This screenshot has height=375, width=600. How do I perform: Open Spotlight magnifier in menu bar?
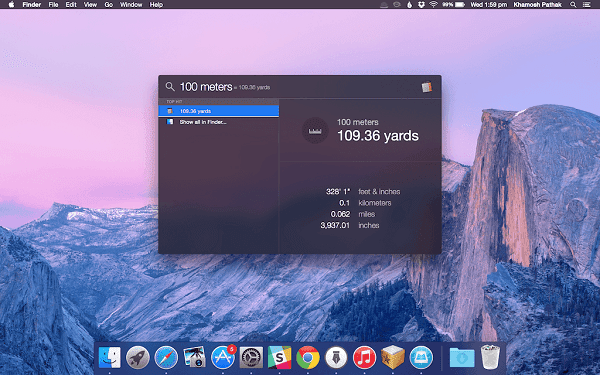coord(573,5)
